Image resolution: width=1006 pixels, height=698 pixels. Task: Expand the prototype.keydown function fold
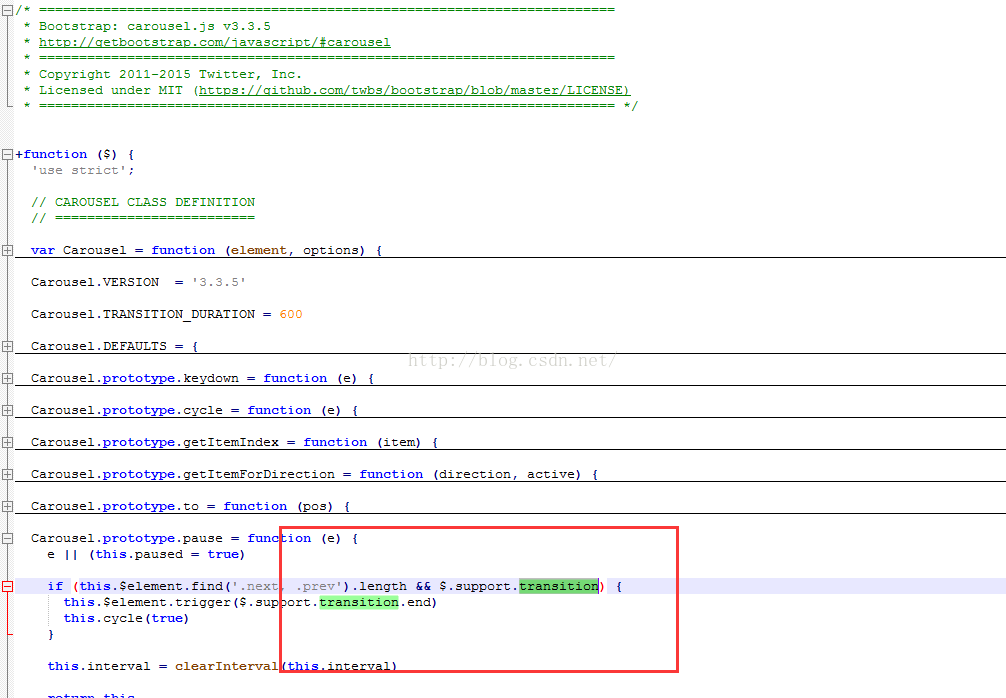point(7,379)
